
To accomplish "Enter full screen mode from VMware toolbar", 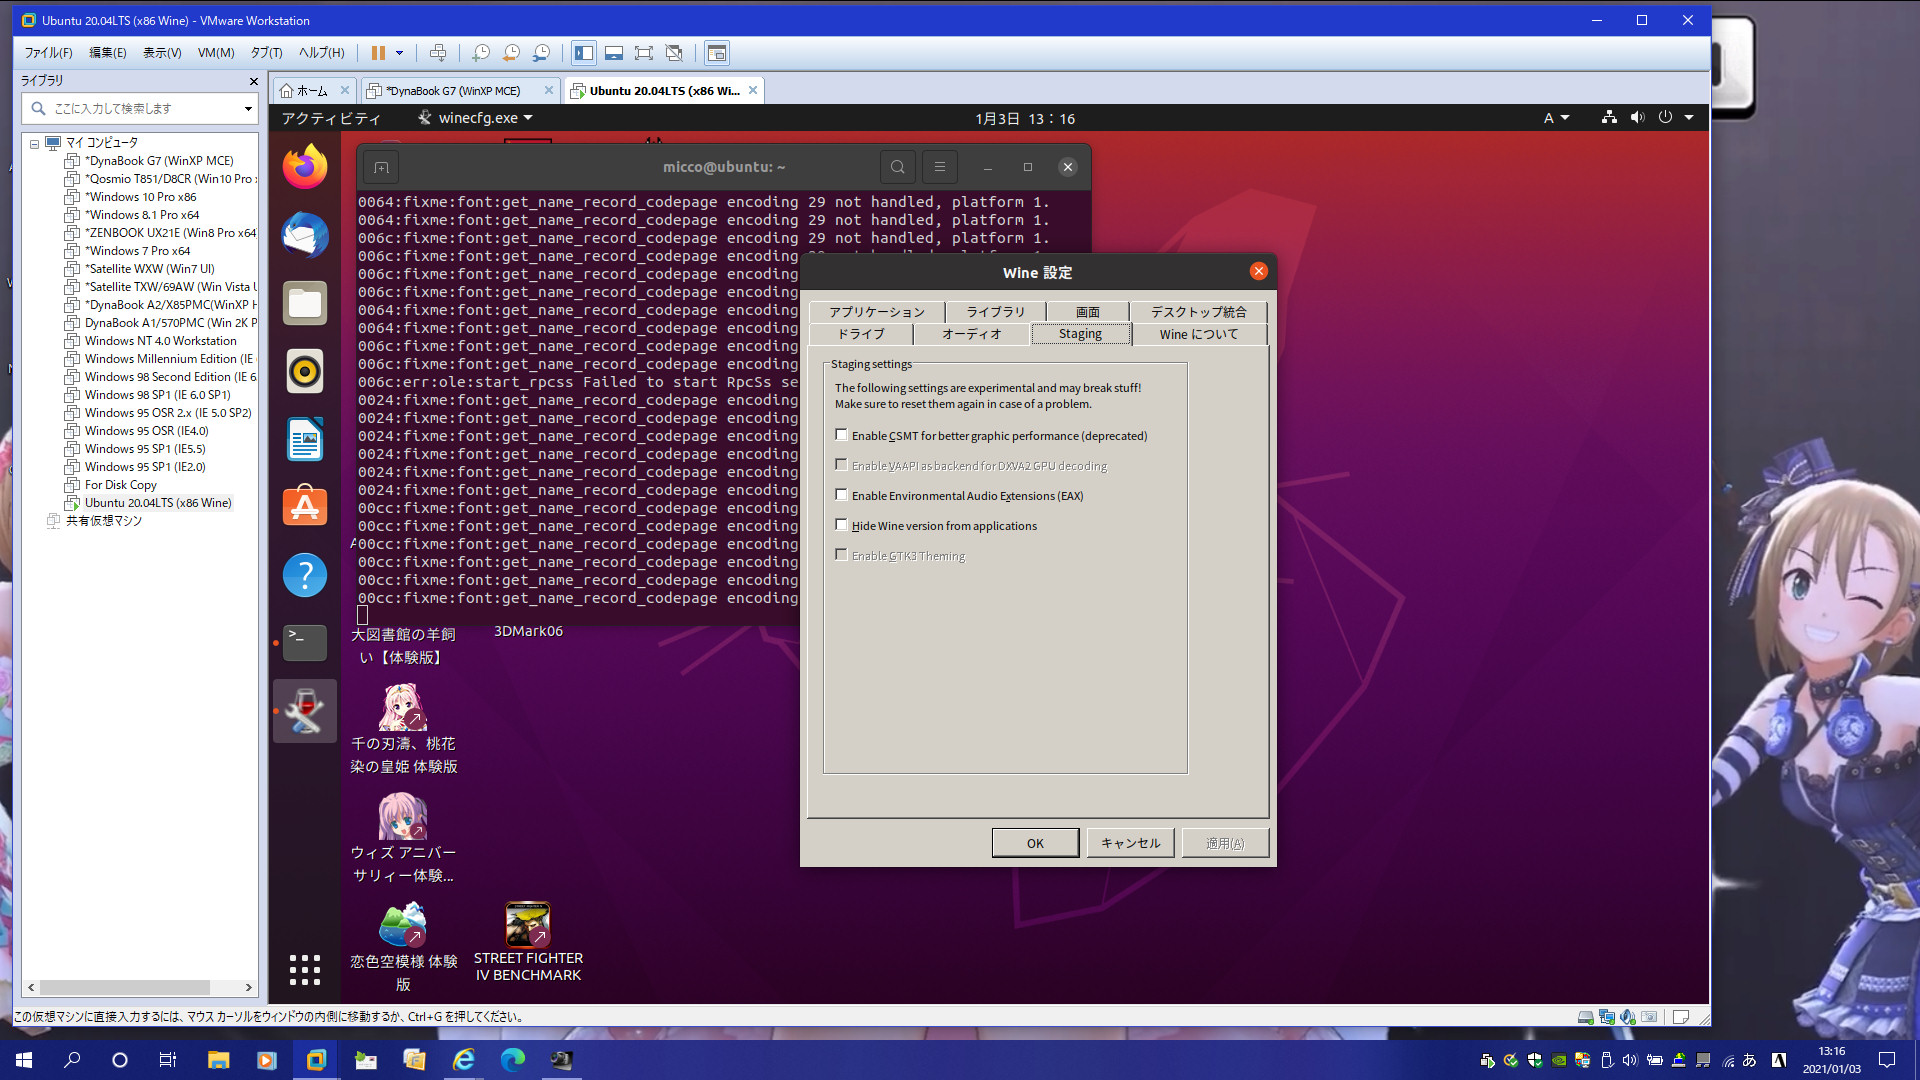I will [644, 53].
